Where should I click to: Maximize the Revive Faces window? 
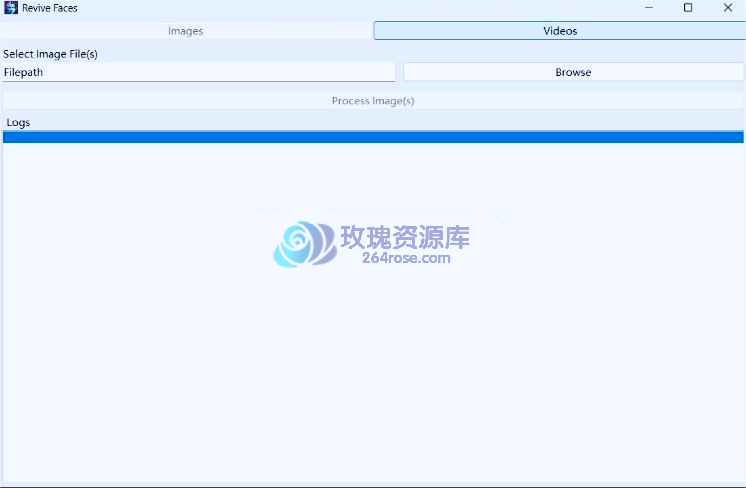click(x=688, y=8)
